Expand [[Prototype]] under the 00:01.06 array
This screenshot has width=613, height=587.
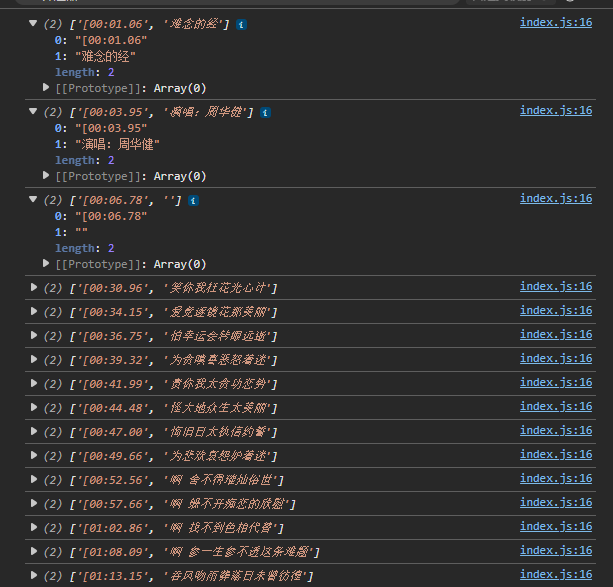point(46,87)
